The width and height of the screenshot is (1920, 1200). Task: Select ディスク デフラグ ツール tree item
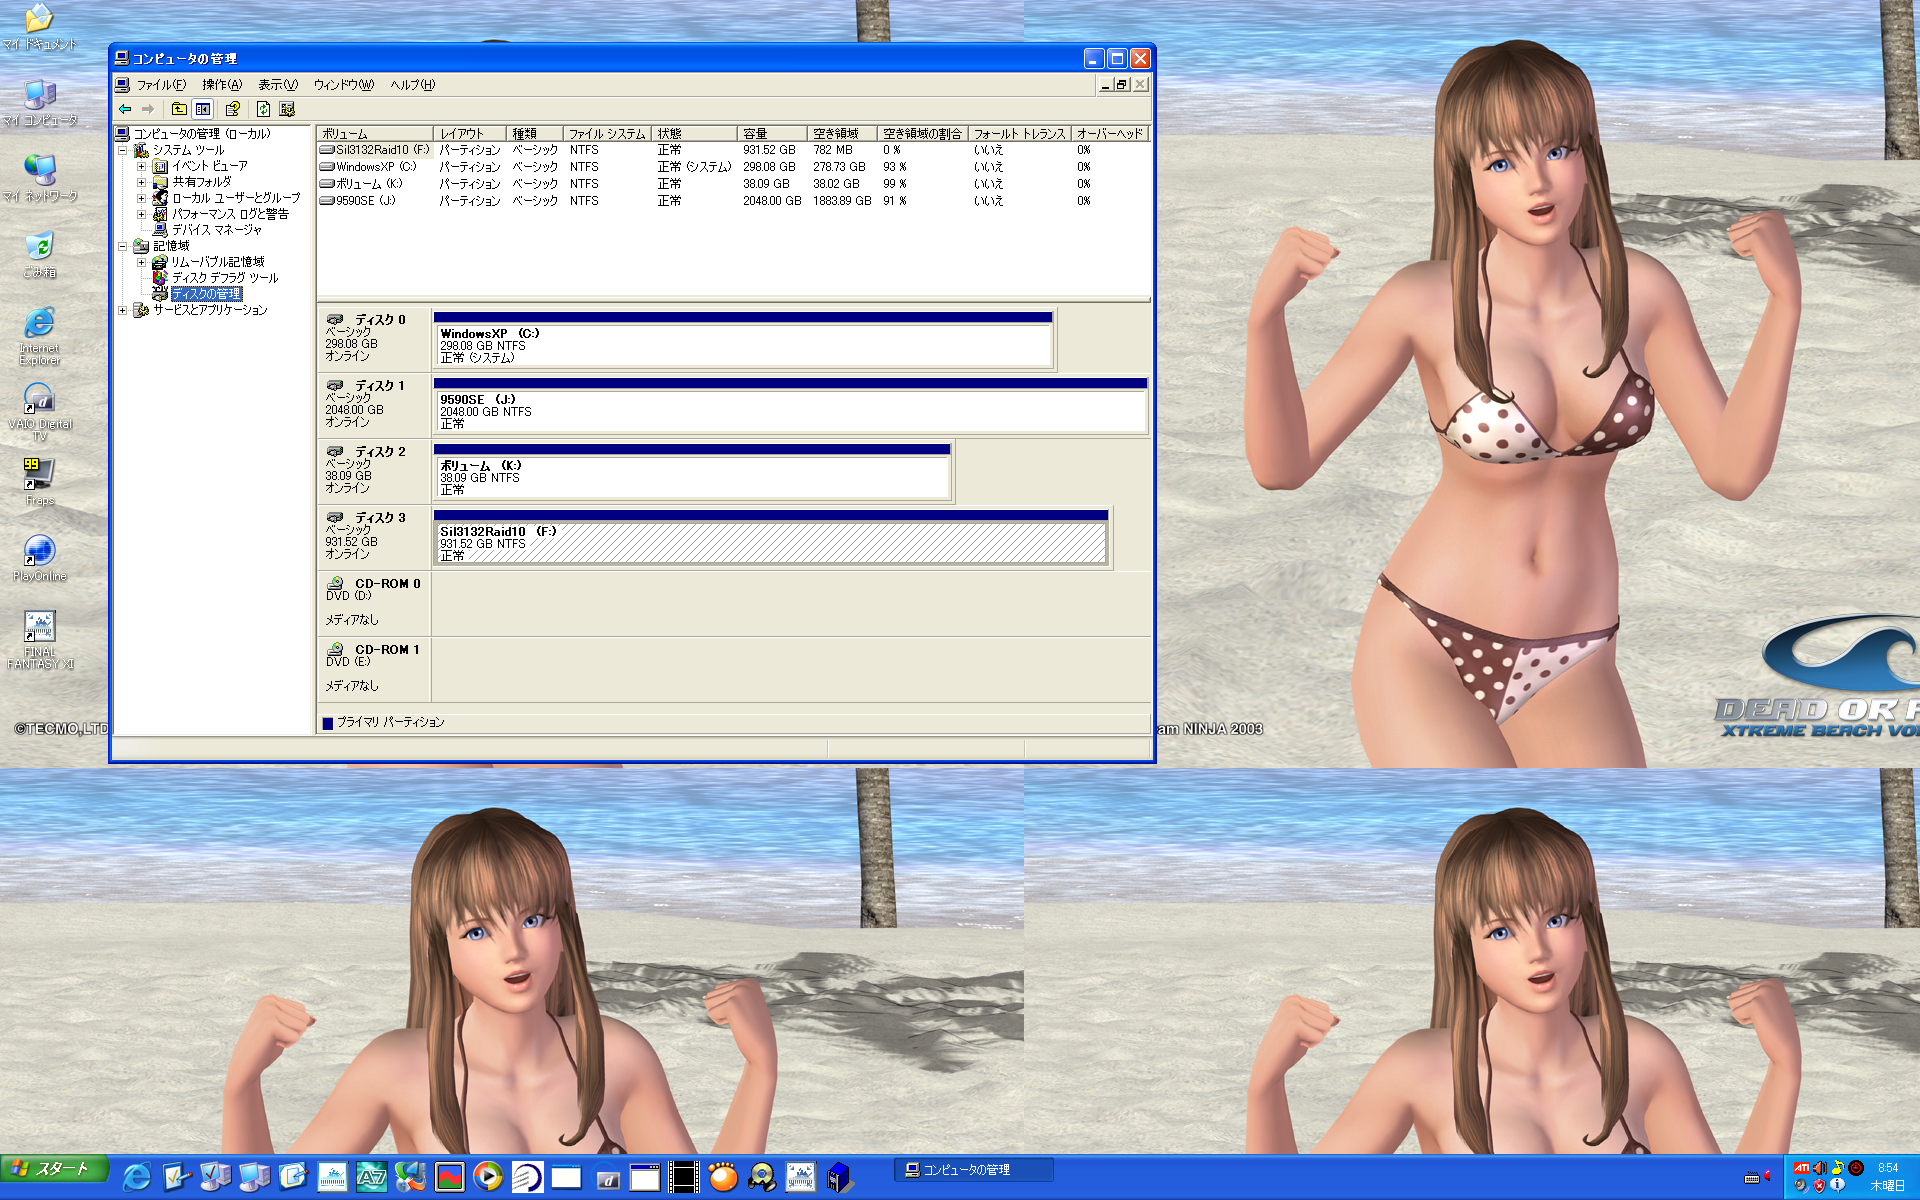pyautogui.click(x=224, y=278)
